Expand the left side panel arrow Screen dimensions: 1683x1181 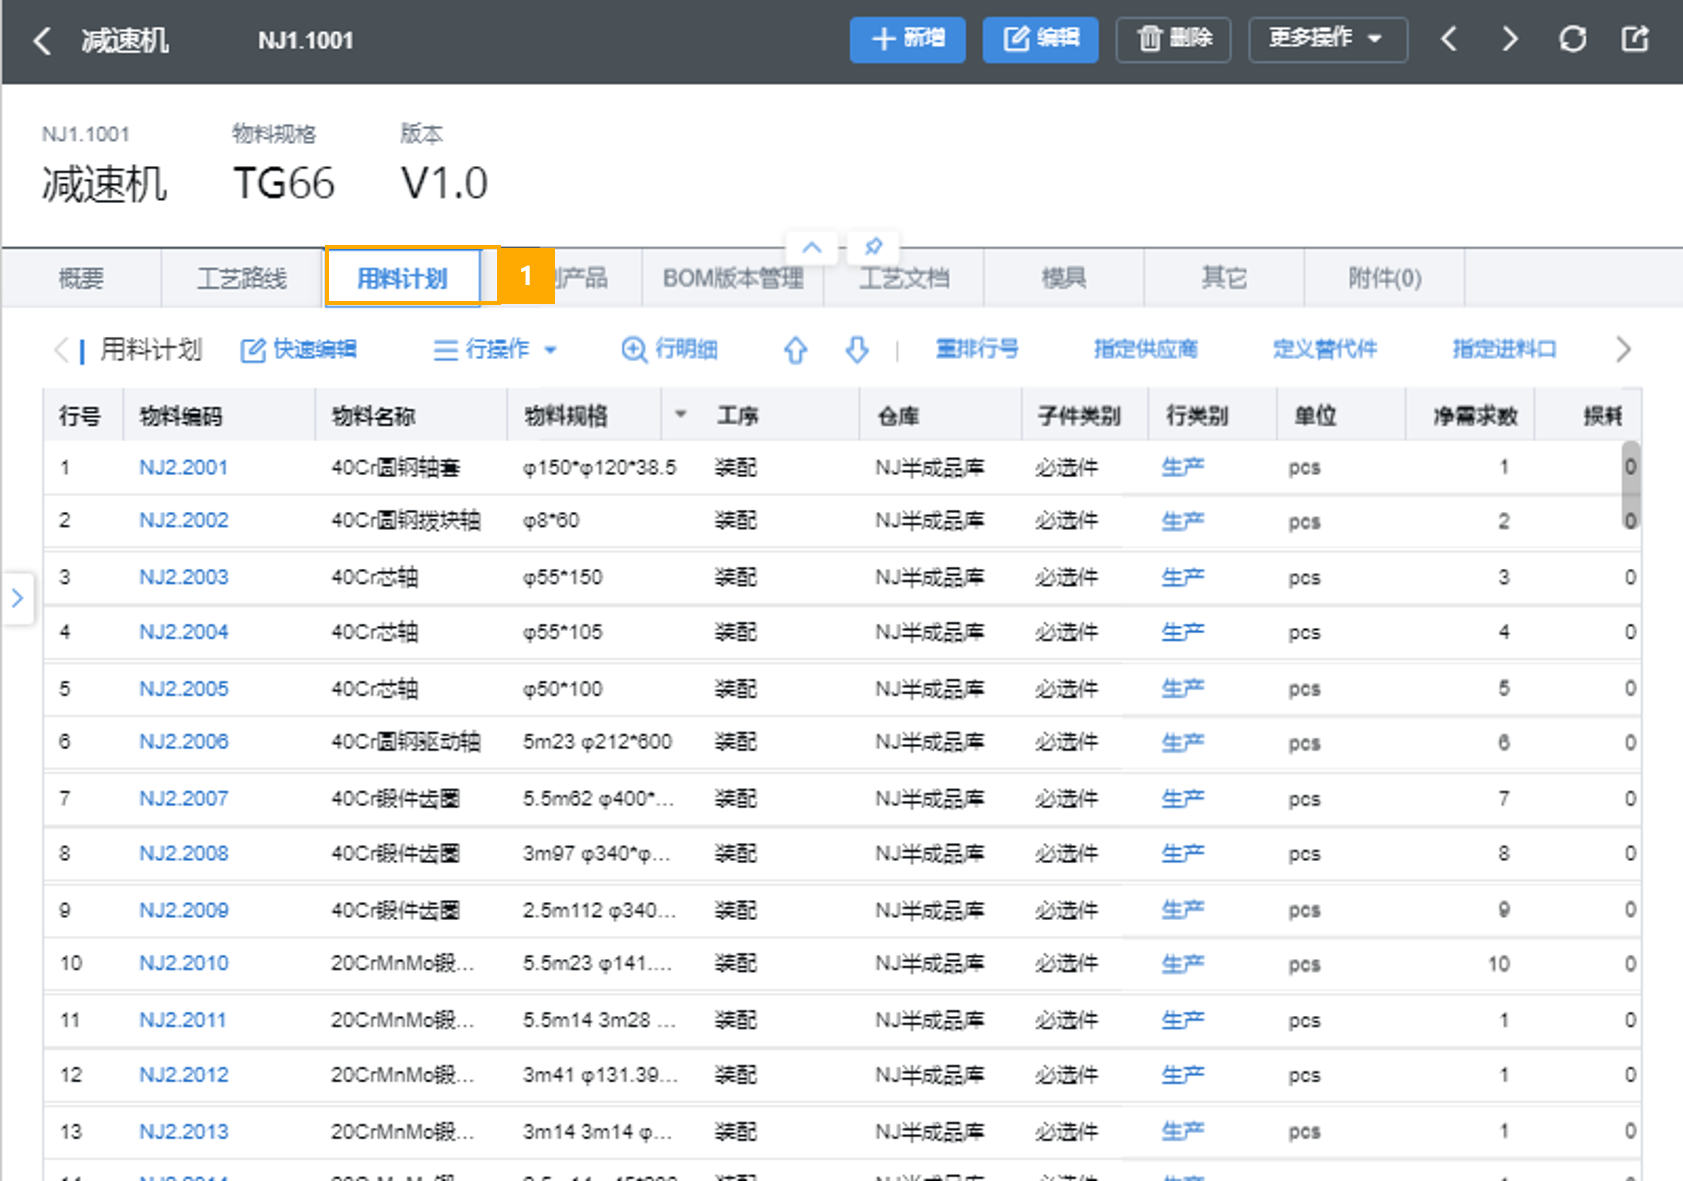point(17,598)
